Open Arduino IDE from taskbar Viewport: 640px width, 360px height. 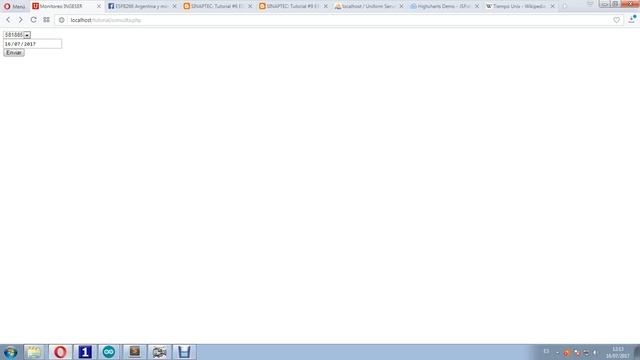tap(109, 352)
